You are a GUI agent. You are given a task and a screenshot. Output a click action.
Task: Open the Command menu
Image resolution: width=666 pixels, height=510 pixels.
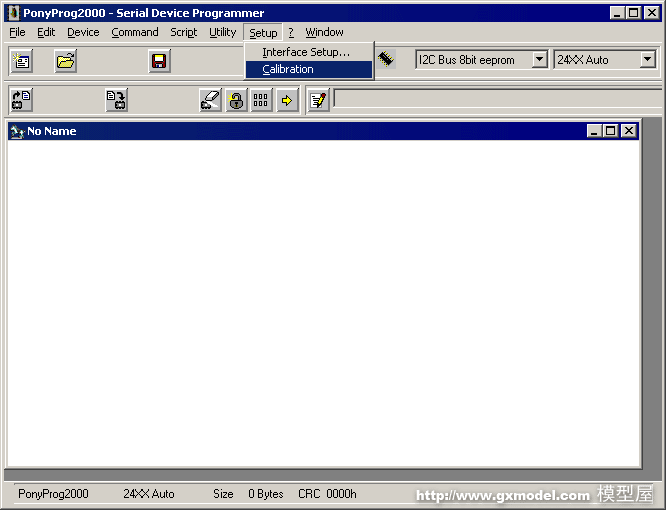[134, 32]
